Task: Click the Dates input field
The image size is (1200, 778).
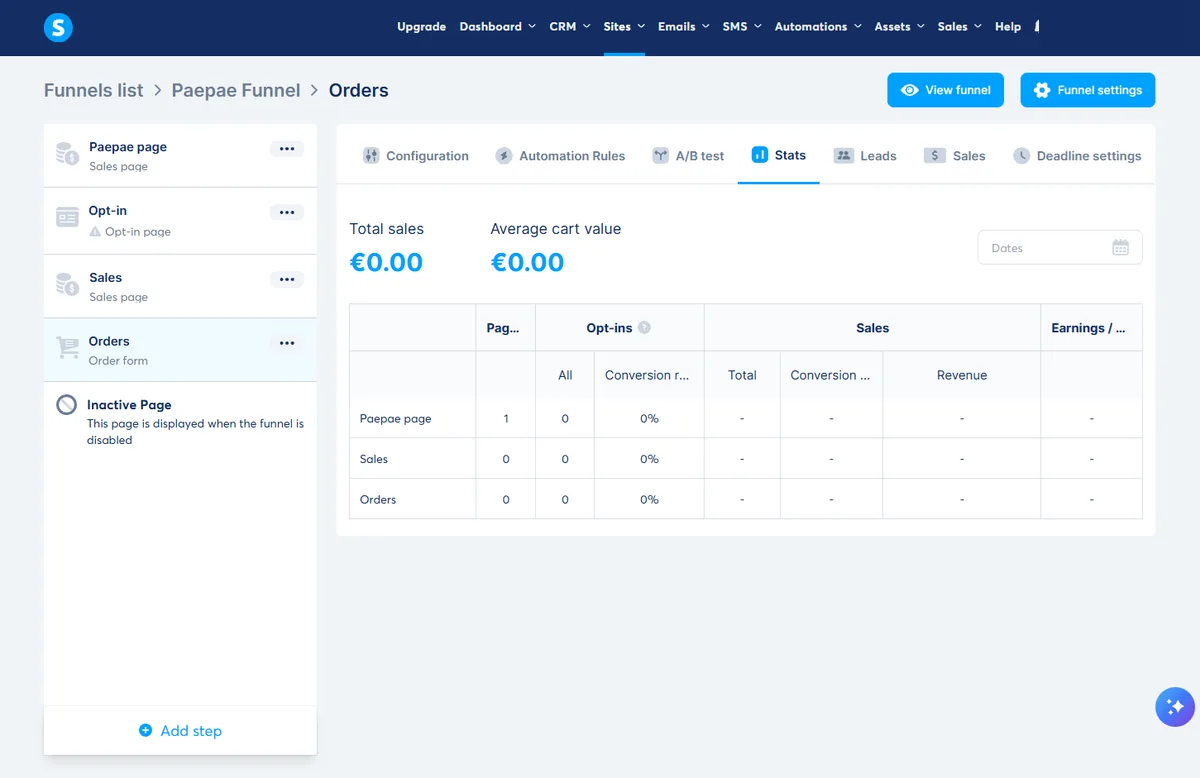Action: click(1060, 248)
